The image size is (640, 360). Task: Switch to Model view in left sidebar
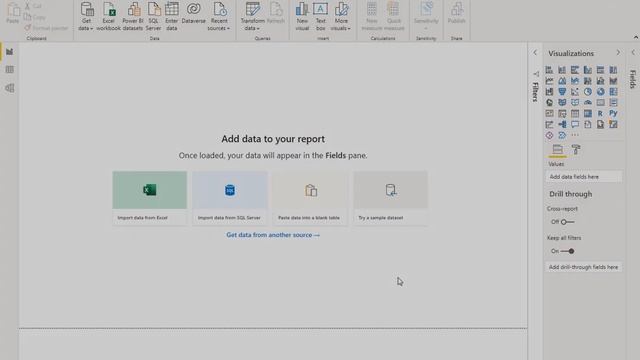click(9, 88)
